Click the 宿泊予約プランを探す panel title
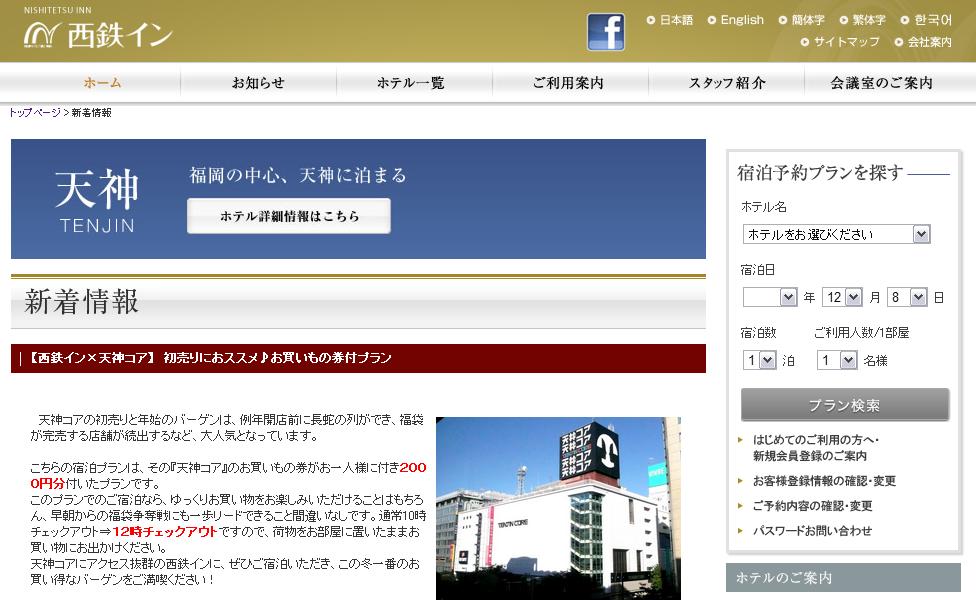 [820, 172]
